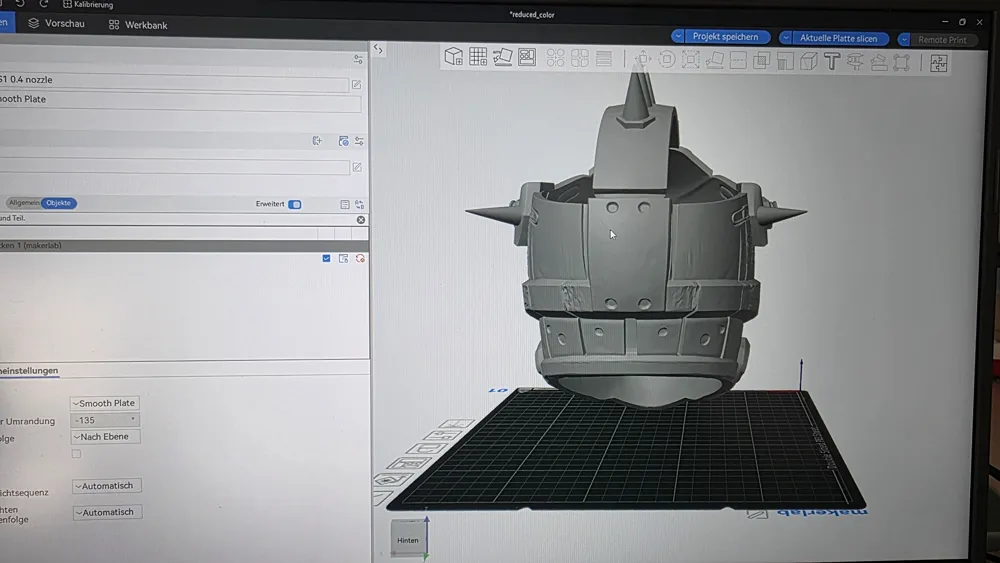The width and height of the screenshot is (1000, 563).
Task: Click the Variable layer height icon
Action: (x=603, y=59)
